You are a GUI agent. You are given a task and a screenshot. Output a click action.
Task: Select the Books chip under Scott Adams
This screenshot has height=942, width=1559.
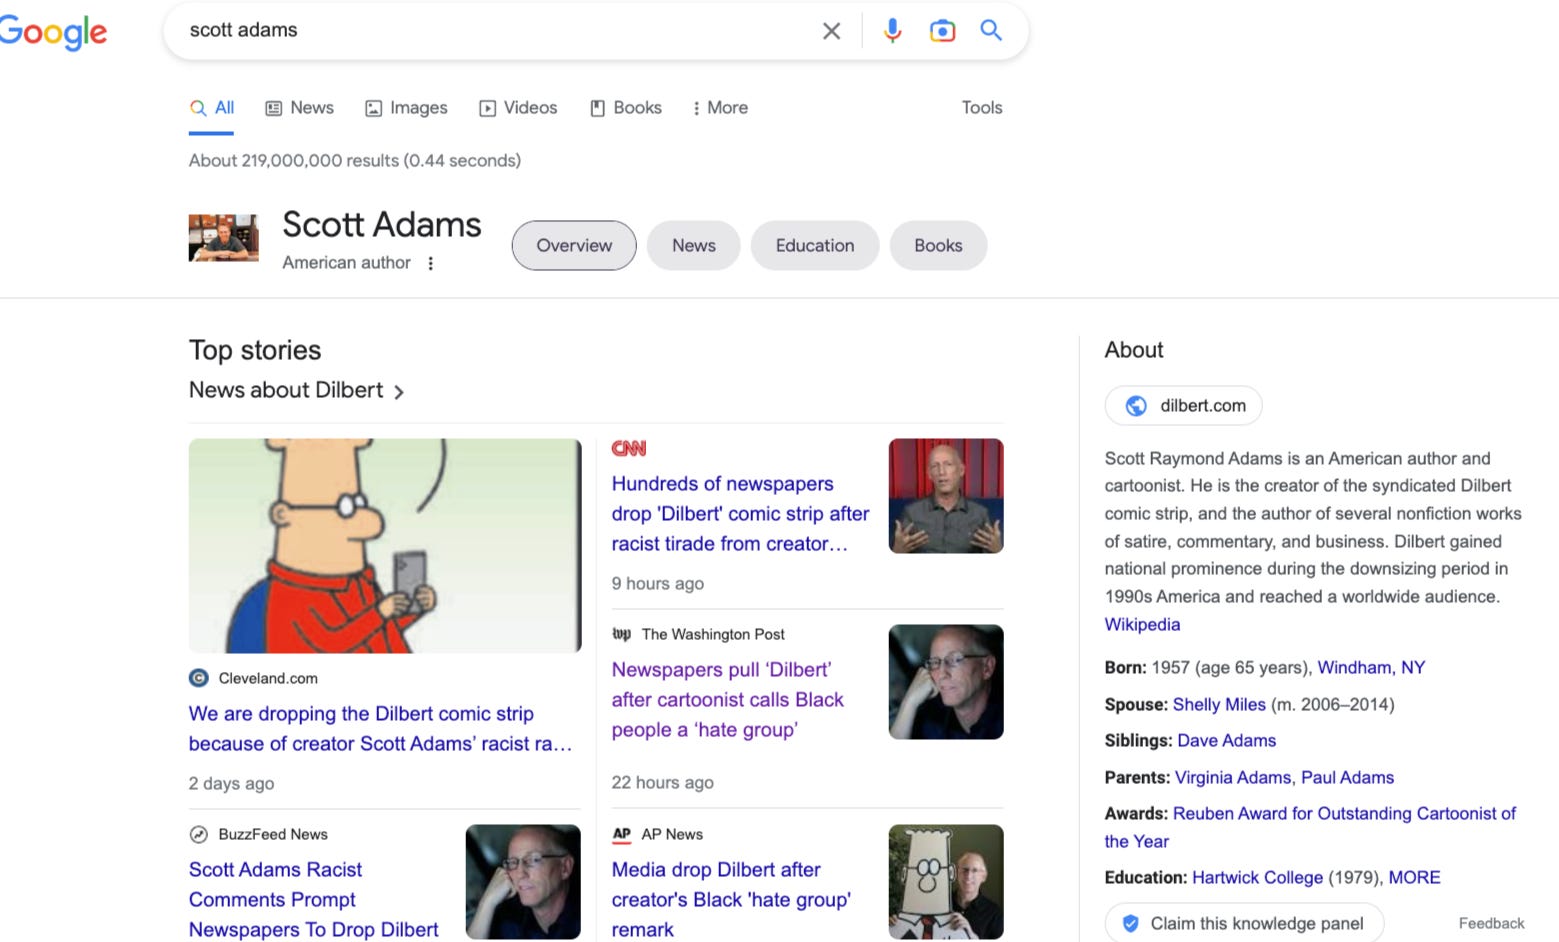point(938,246)
